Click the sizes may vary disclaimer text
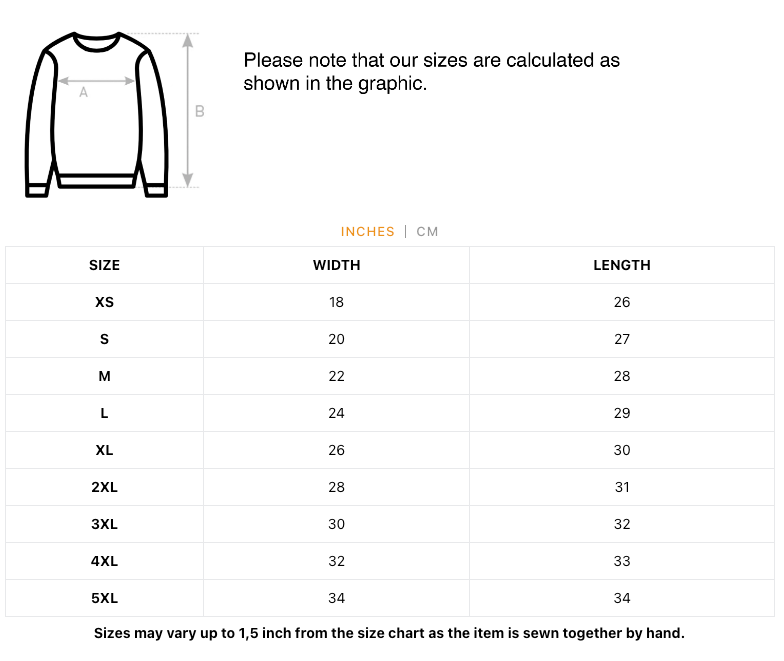 click(389, 633)
